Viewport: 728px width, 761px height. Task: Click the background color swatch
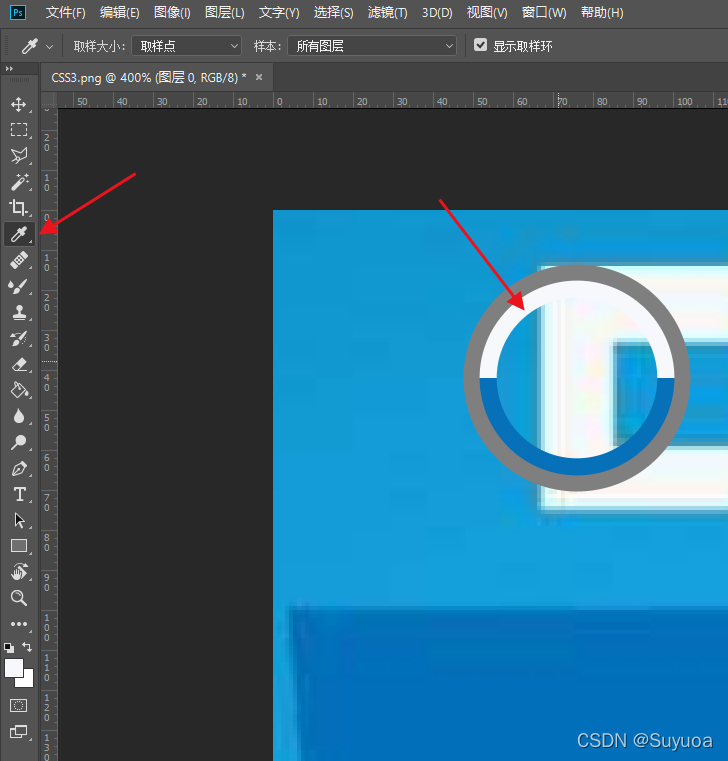pos(27,681)
